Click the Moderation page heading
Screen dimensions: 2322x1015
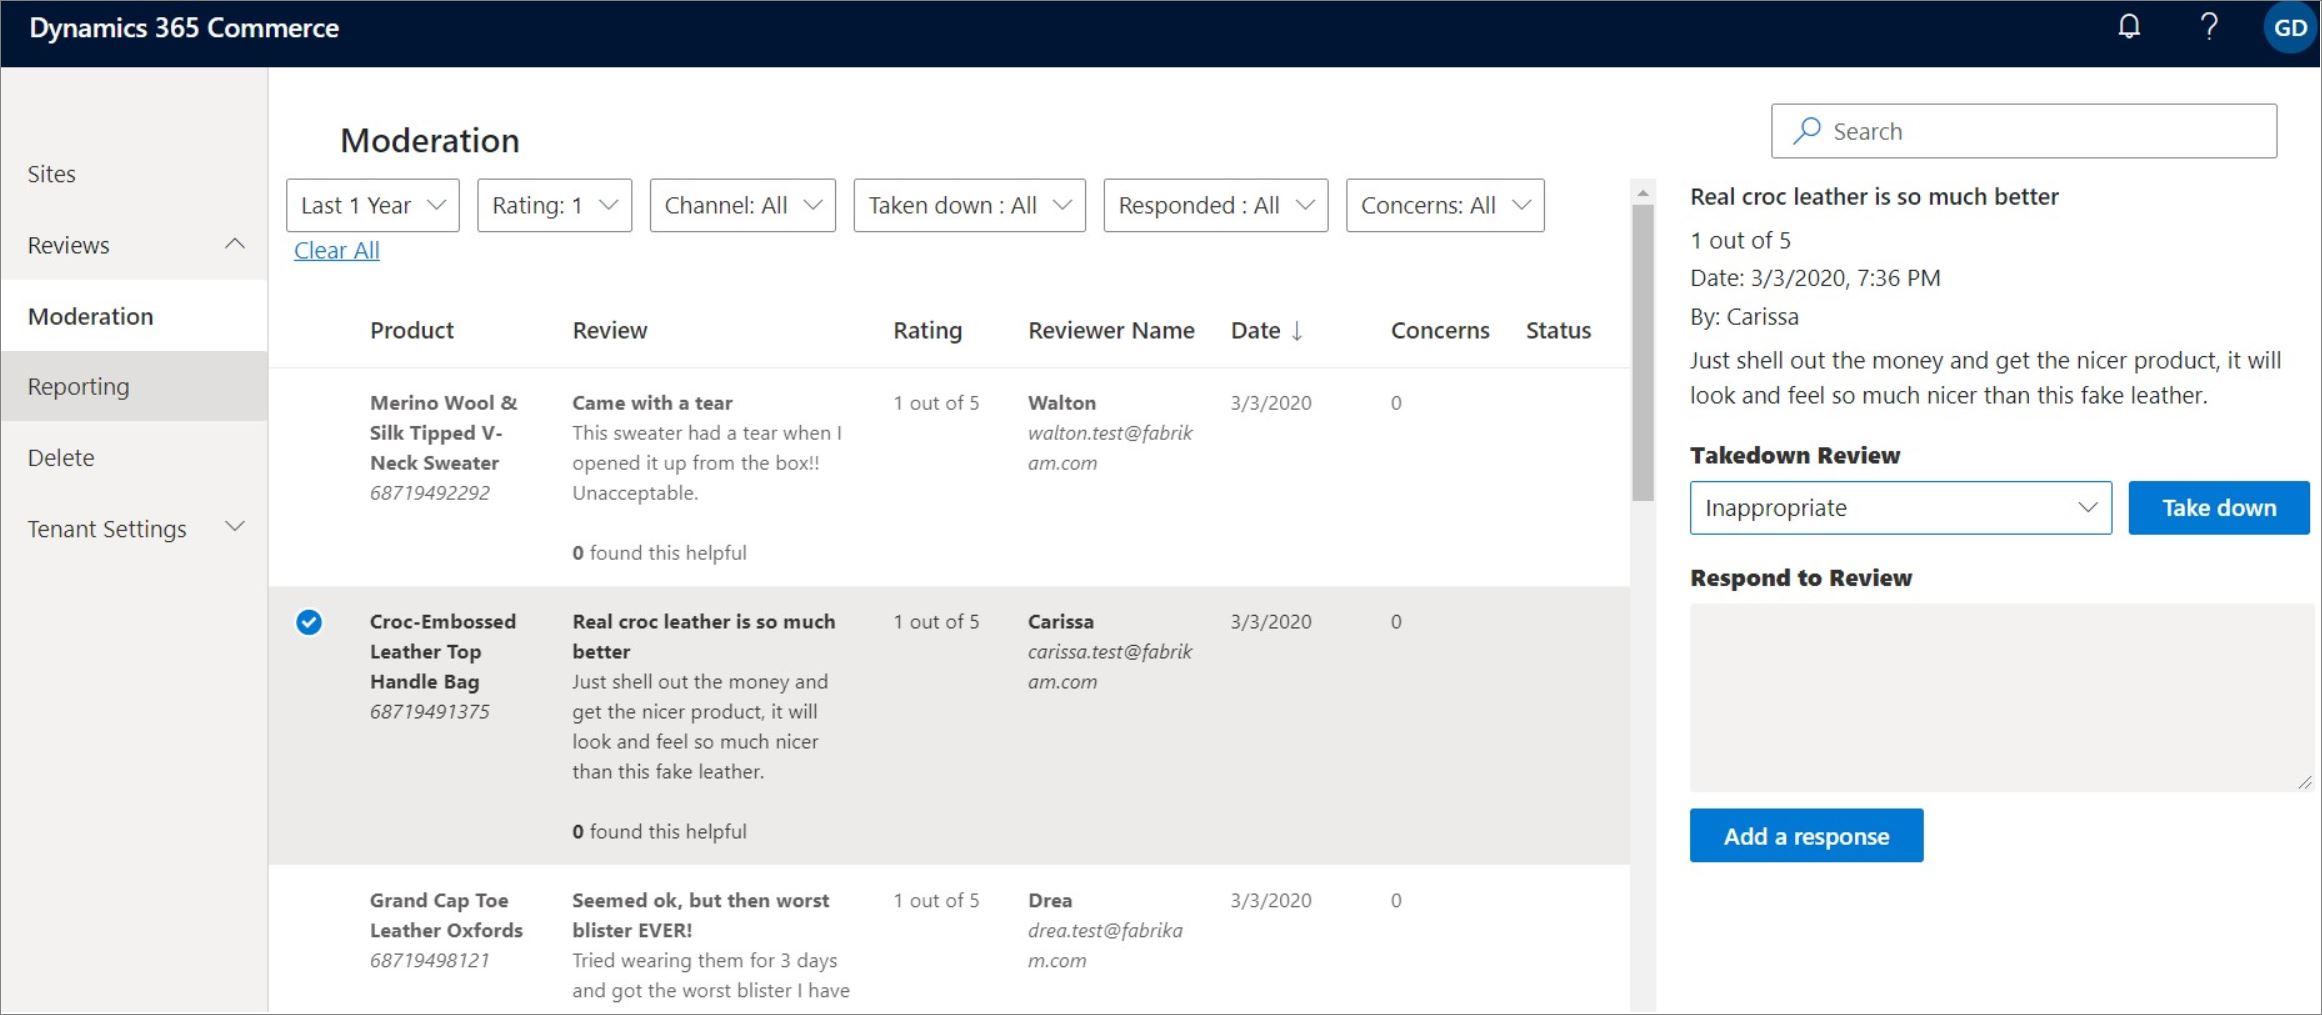click(430, 140)
